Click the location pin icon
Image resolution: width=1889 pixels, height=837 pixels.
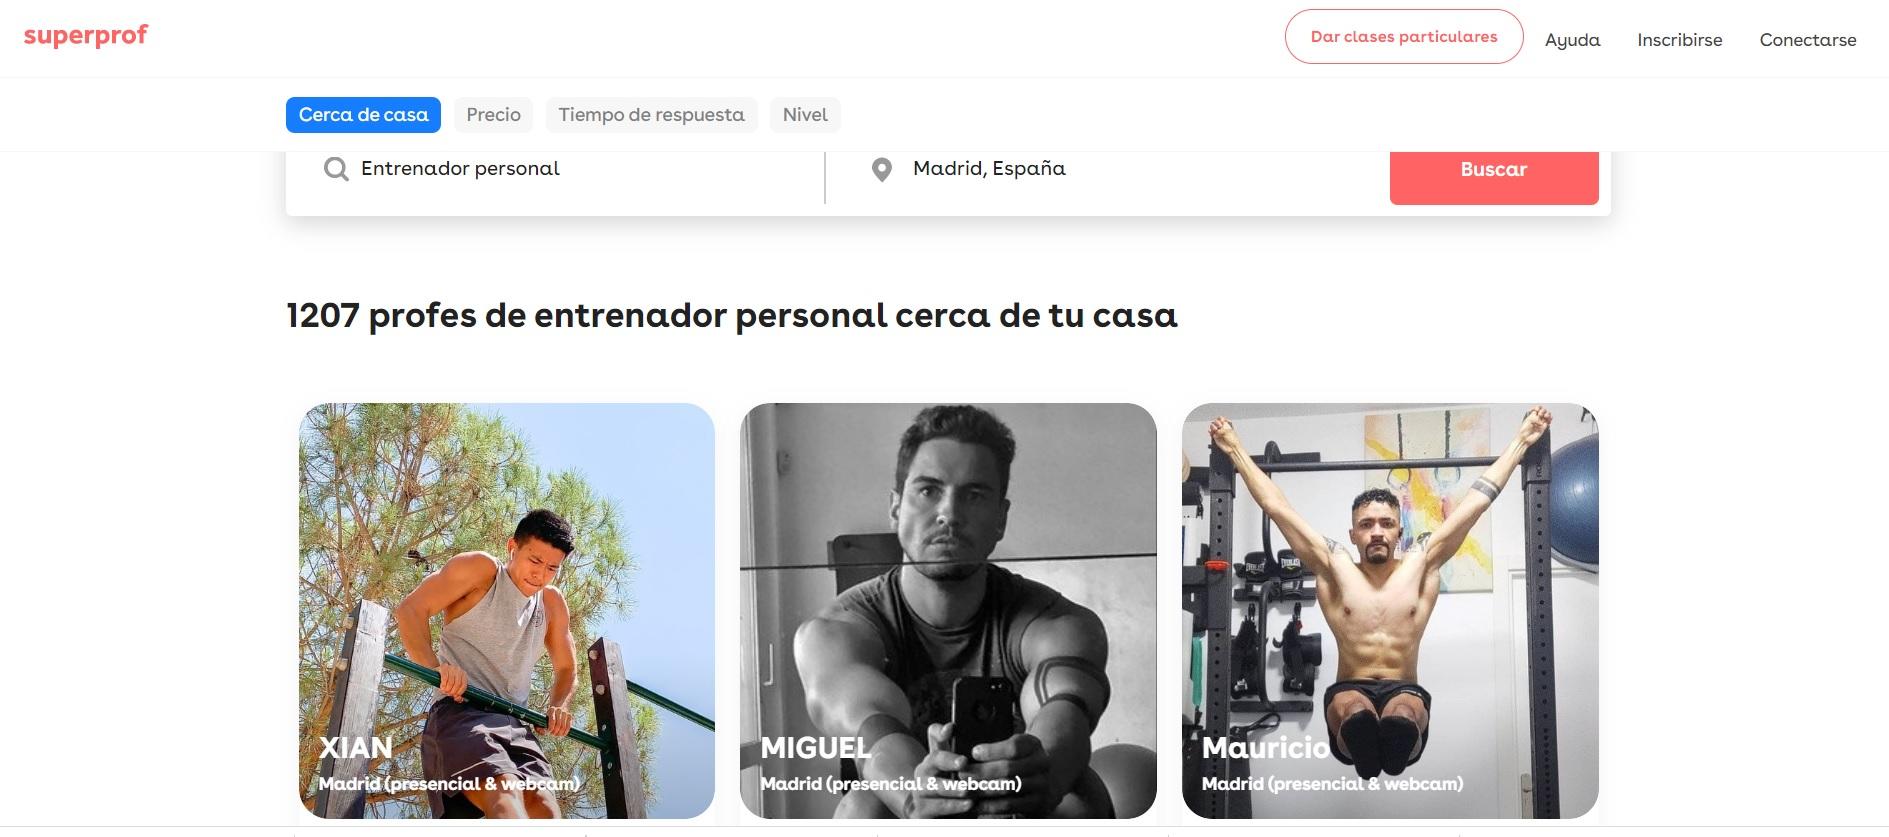(881, 170)
